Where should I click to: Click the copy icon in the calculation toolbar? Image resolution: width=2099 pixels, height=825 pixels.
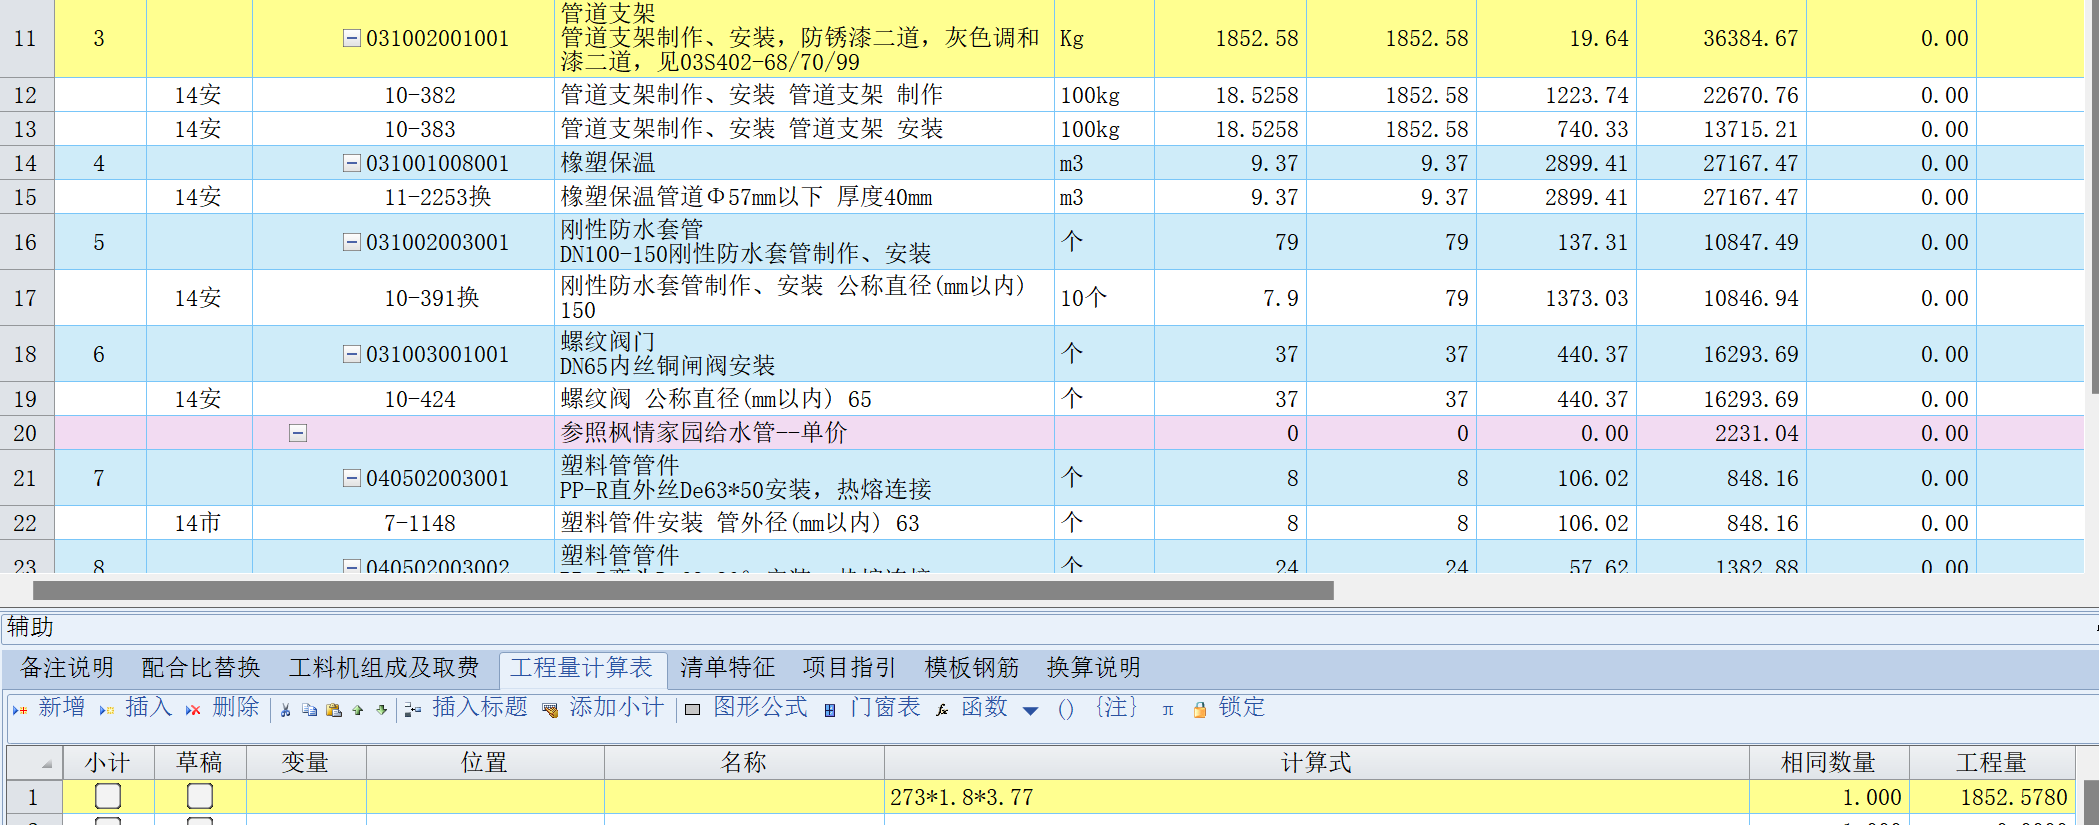[x=310, y=710]
